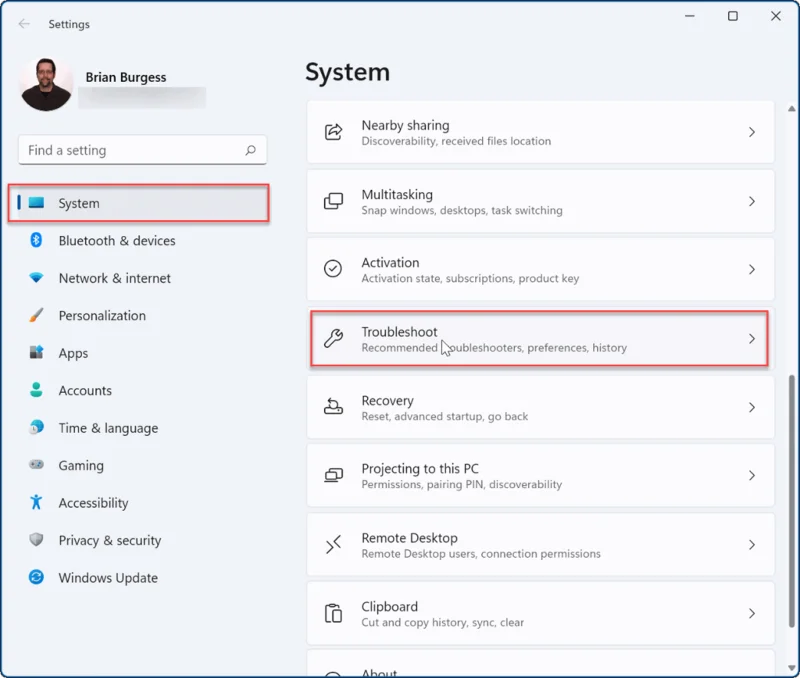The width and height of the screenshot is (800, 678).
Task: Click the magnifier icon in search box
Action: click(x=250, y=150)
